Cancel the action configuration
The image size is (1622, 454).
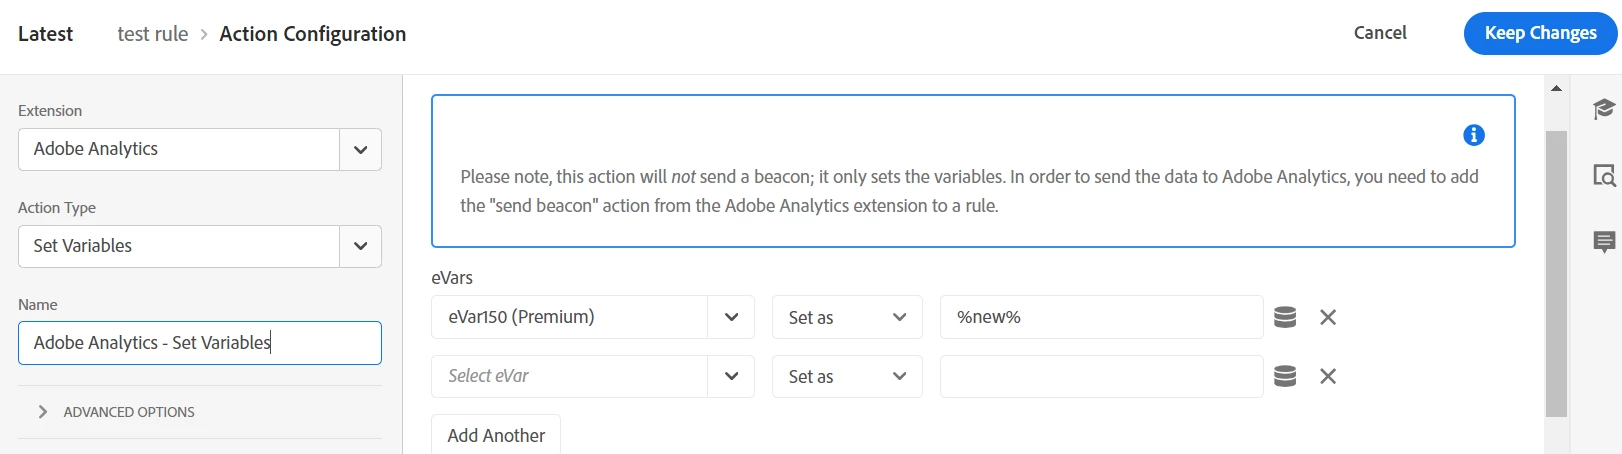pos(1379,33)
